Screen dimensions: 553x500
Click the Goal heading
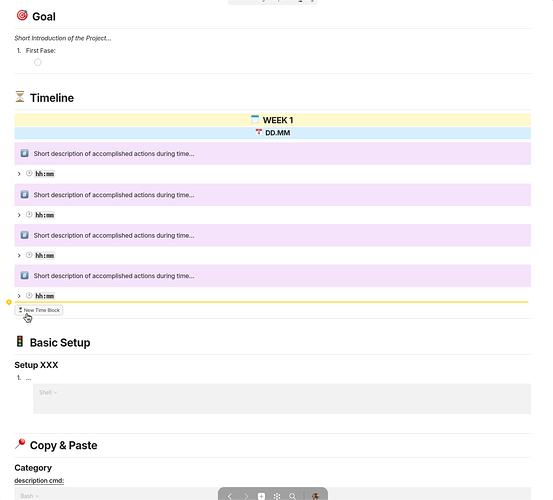click(x=44, y=16)
